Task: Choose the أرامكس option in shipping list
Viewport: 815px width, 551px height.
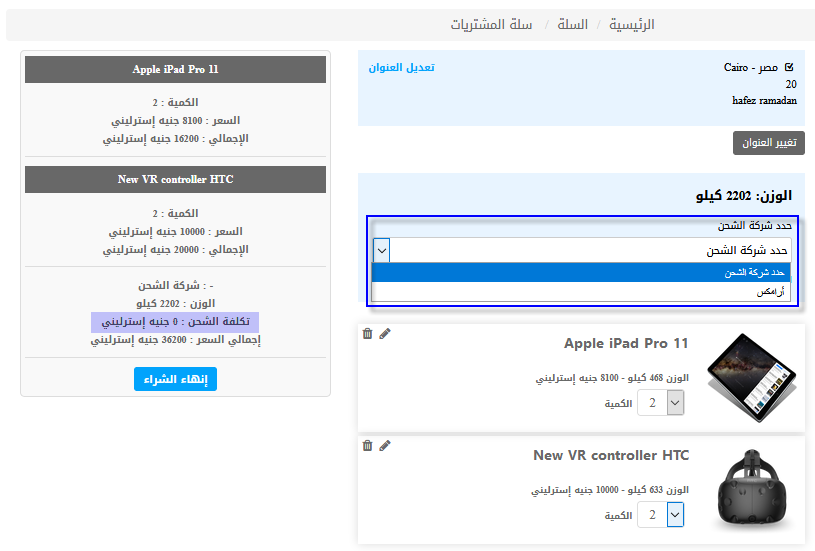Action: pos(581,292)
